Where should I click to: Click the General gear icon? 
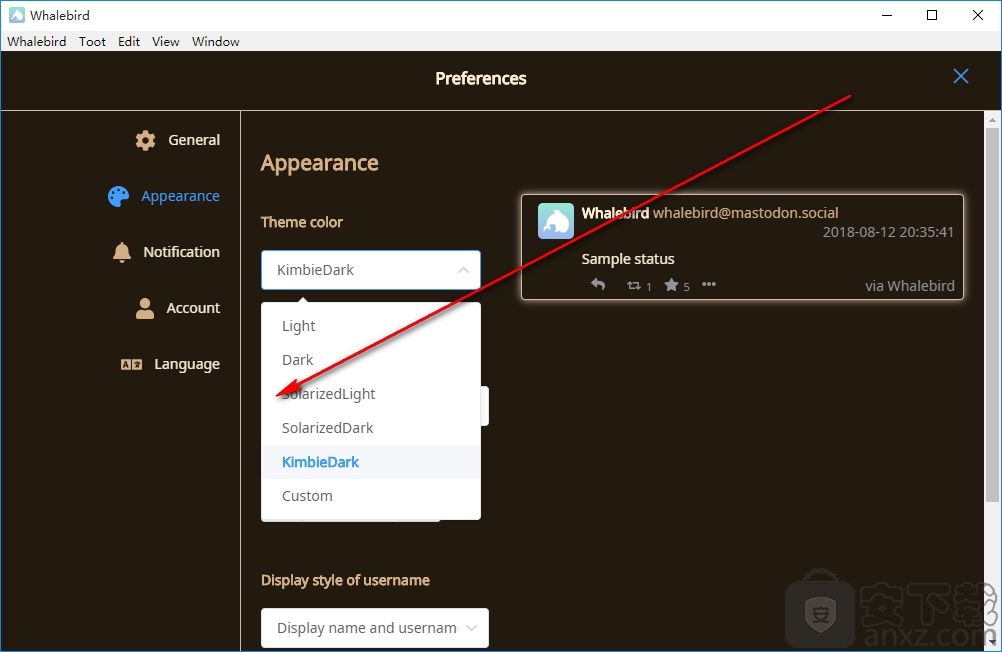tap(146, 141)
